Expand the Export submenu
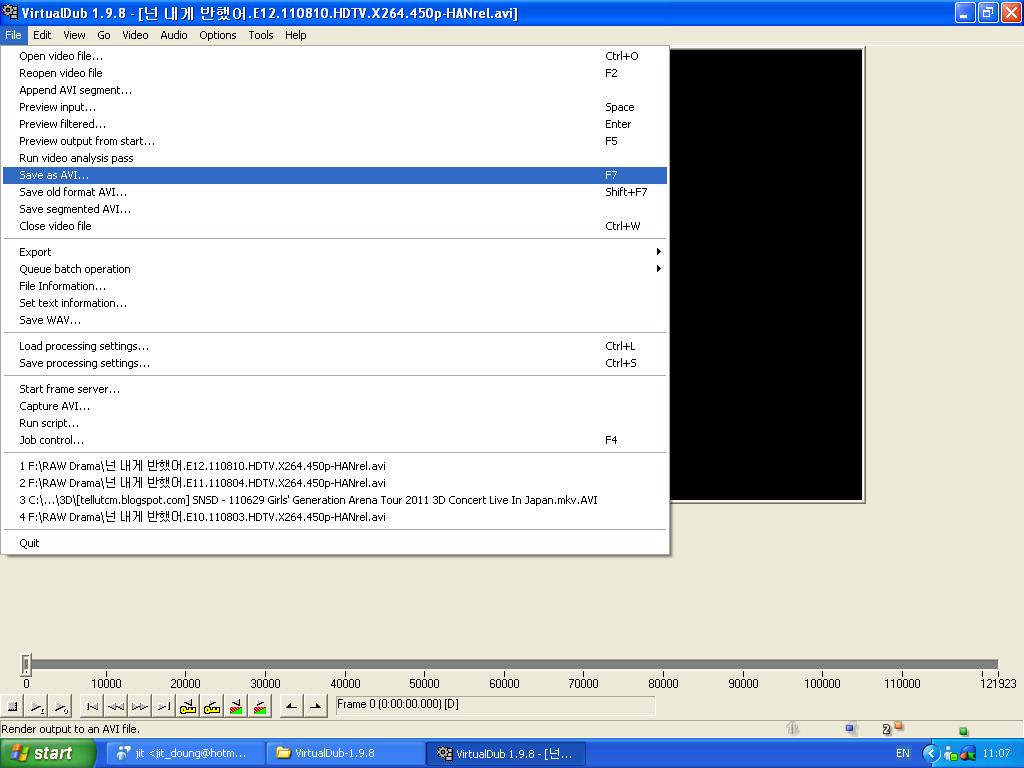 click(335, 251)
